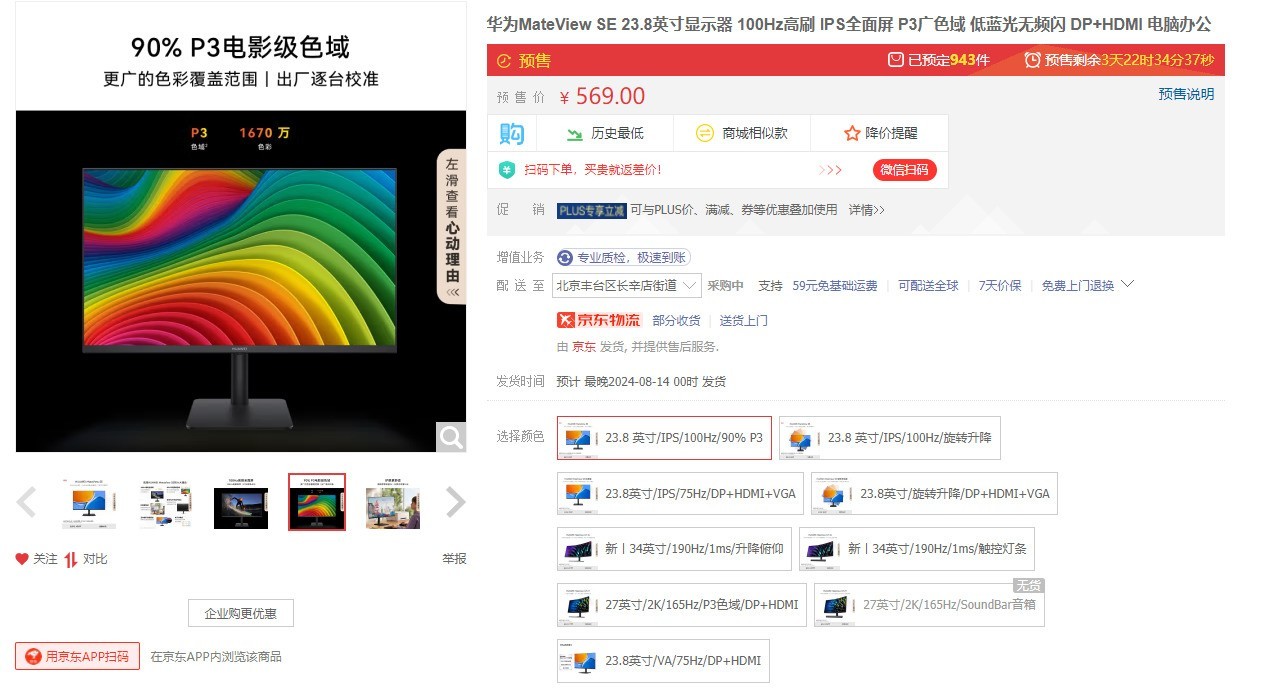Select the highlighted rainbow monitor thumbnail
The height and width of the screenshot is (695, 1262).
tap(317, 502)
